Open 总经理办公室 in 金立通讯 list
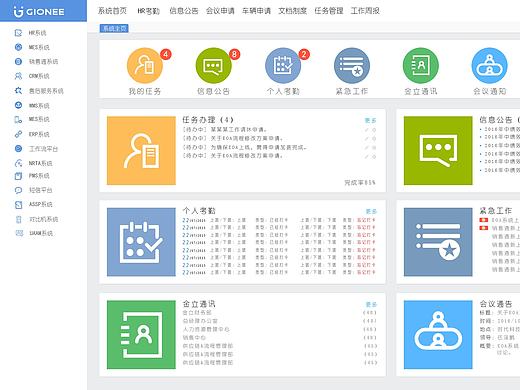 coord(200,321)
